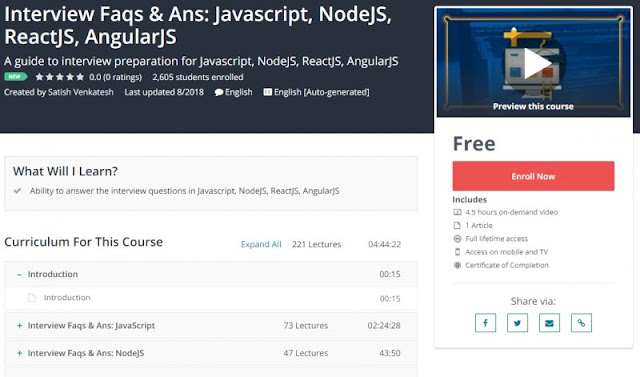Click the Enroll Now button

(533, 176)
